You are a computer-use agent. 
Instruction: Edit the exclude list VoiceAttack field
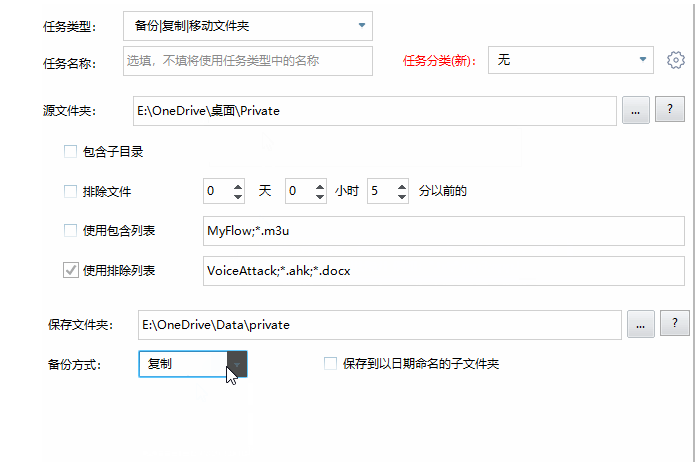pos(444,271)
